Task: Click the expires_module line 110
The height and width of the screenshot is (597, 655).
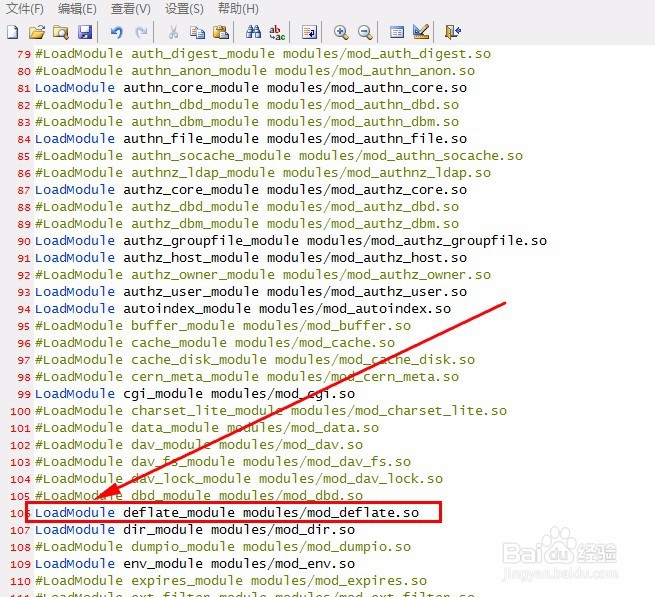Action: [231, 581]
